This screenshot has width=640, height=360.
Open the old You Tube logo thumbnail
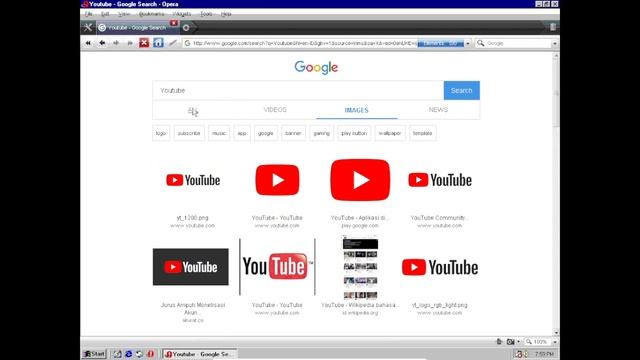point(277,267)
